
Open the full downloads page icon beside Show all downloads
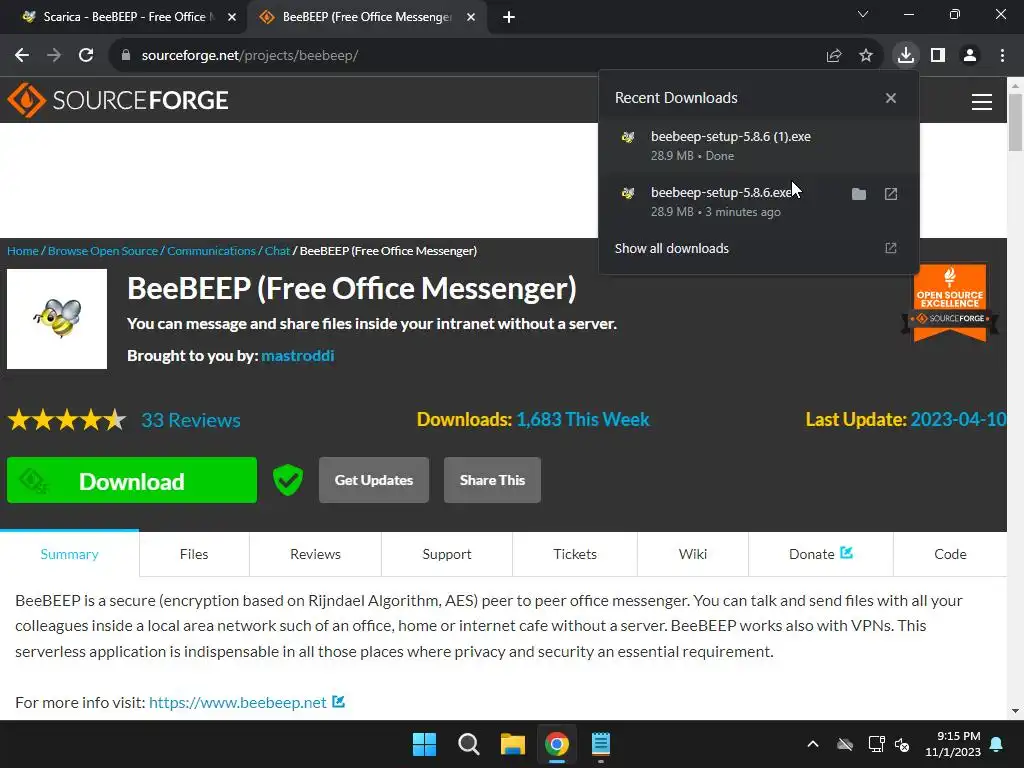(891, 248)
